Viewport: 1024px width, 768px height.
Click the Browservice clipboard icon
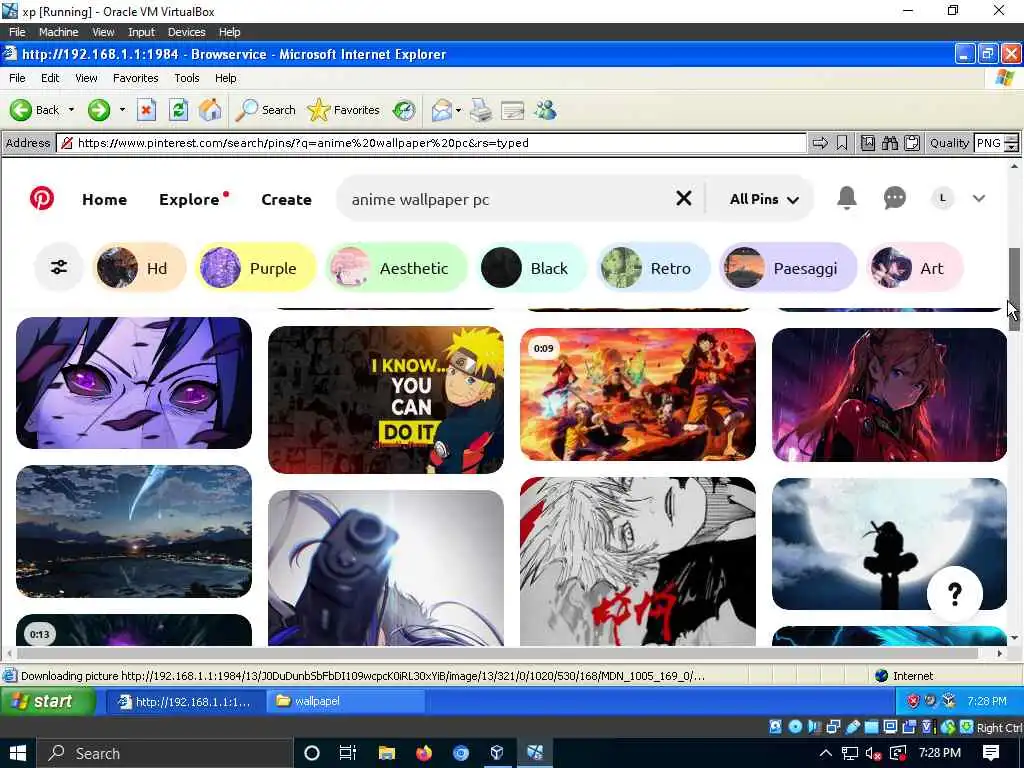(x=912, y=143)
